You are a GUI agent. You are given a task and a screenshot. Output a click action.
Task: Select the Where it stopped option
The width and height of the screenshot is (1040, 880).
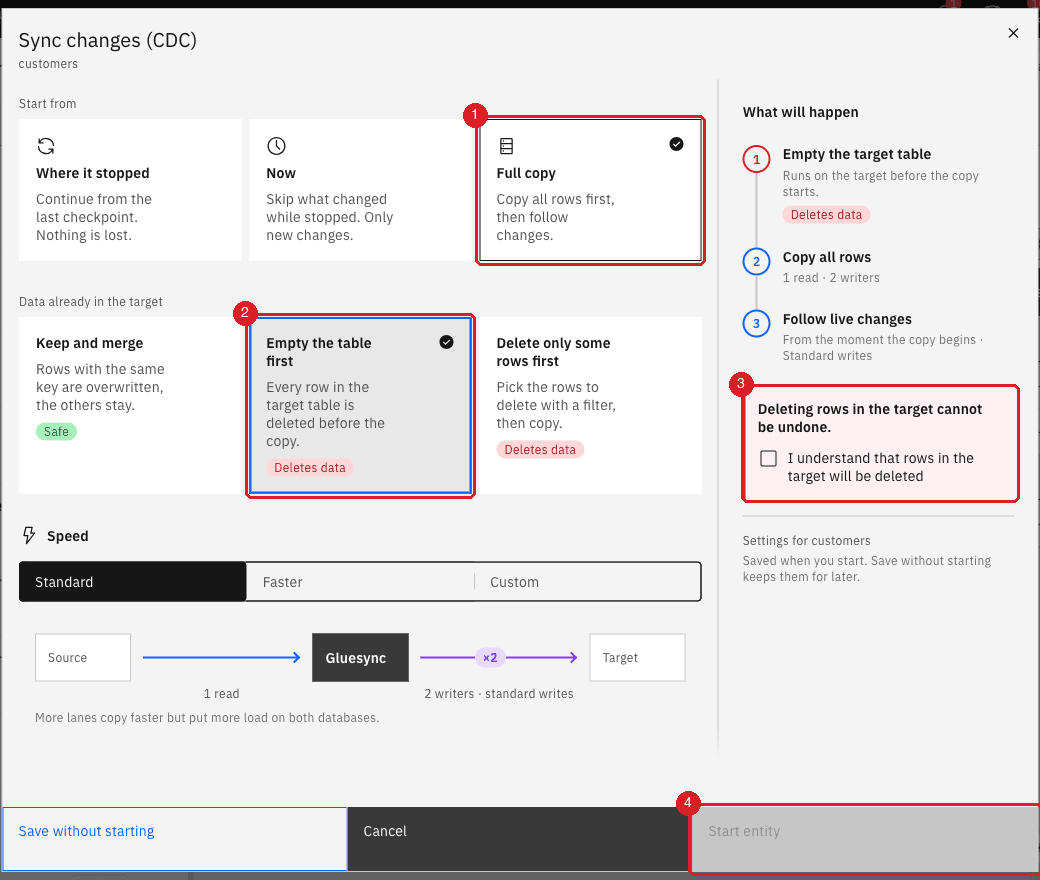click(130, 190)
